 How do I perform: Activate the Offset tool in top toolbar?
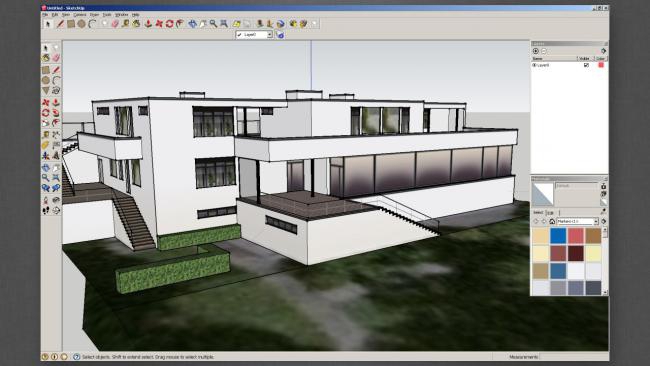[x=179, y=24]
